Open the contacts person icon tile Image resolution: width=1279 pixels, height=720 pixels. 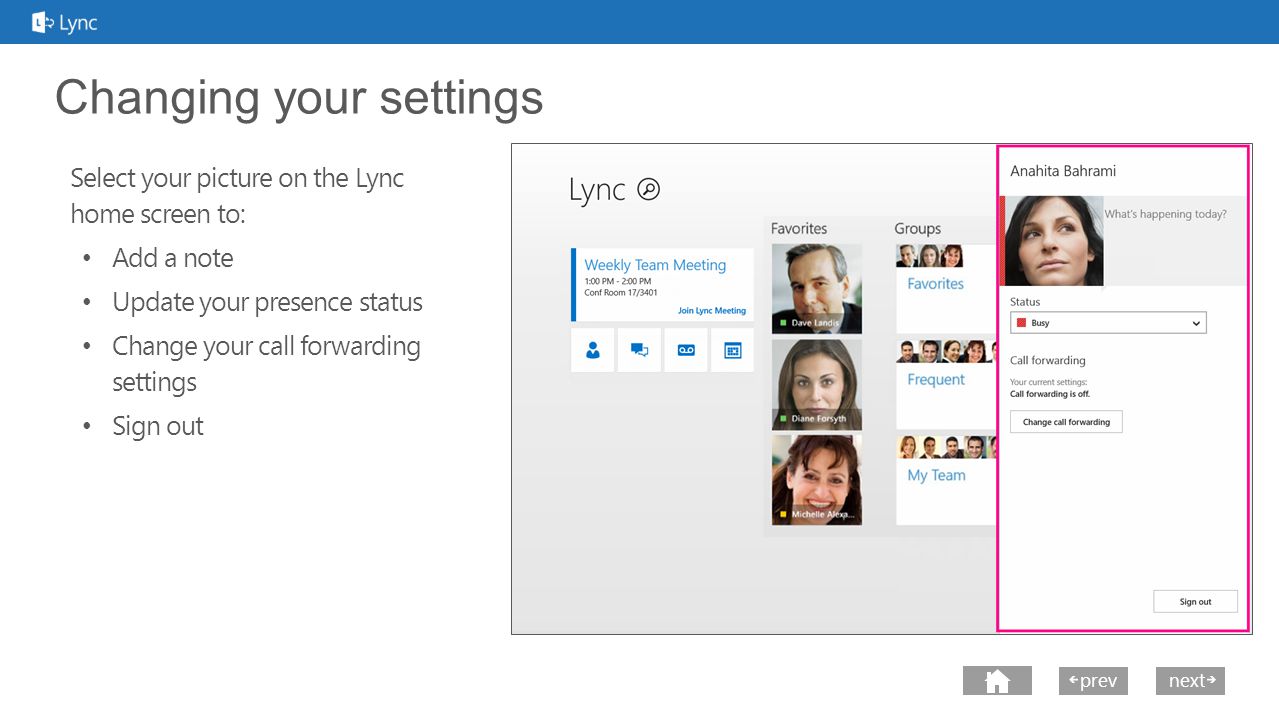(x=593, y=350)
